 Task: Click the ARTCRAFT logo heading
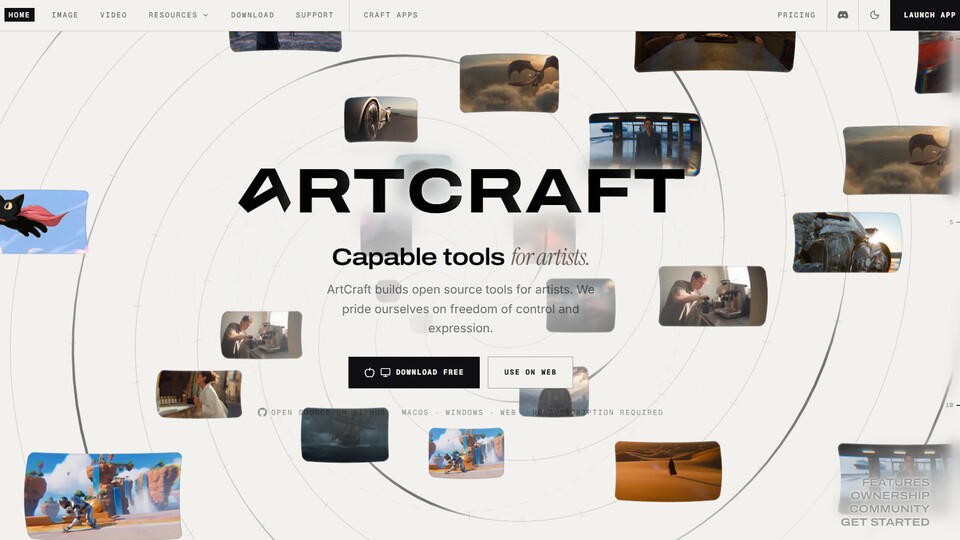pos(461,190)
